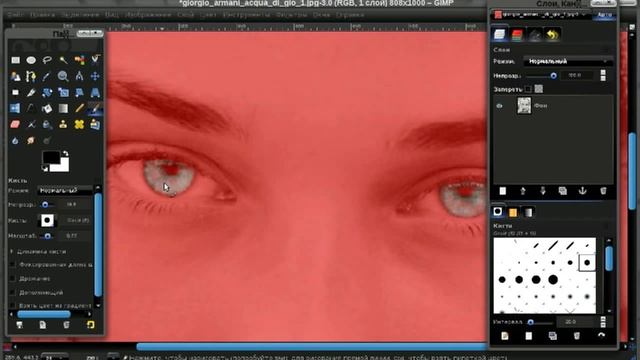This screenshot has width=640, height=360.
Task: Switch to the Channels tab
Action: (517, 35)
